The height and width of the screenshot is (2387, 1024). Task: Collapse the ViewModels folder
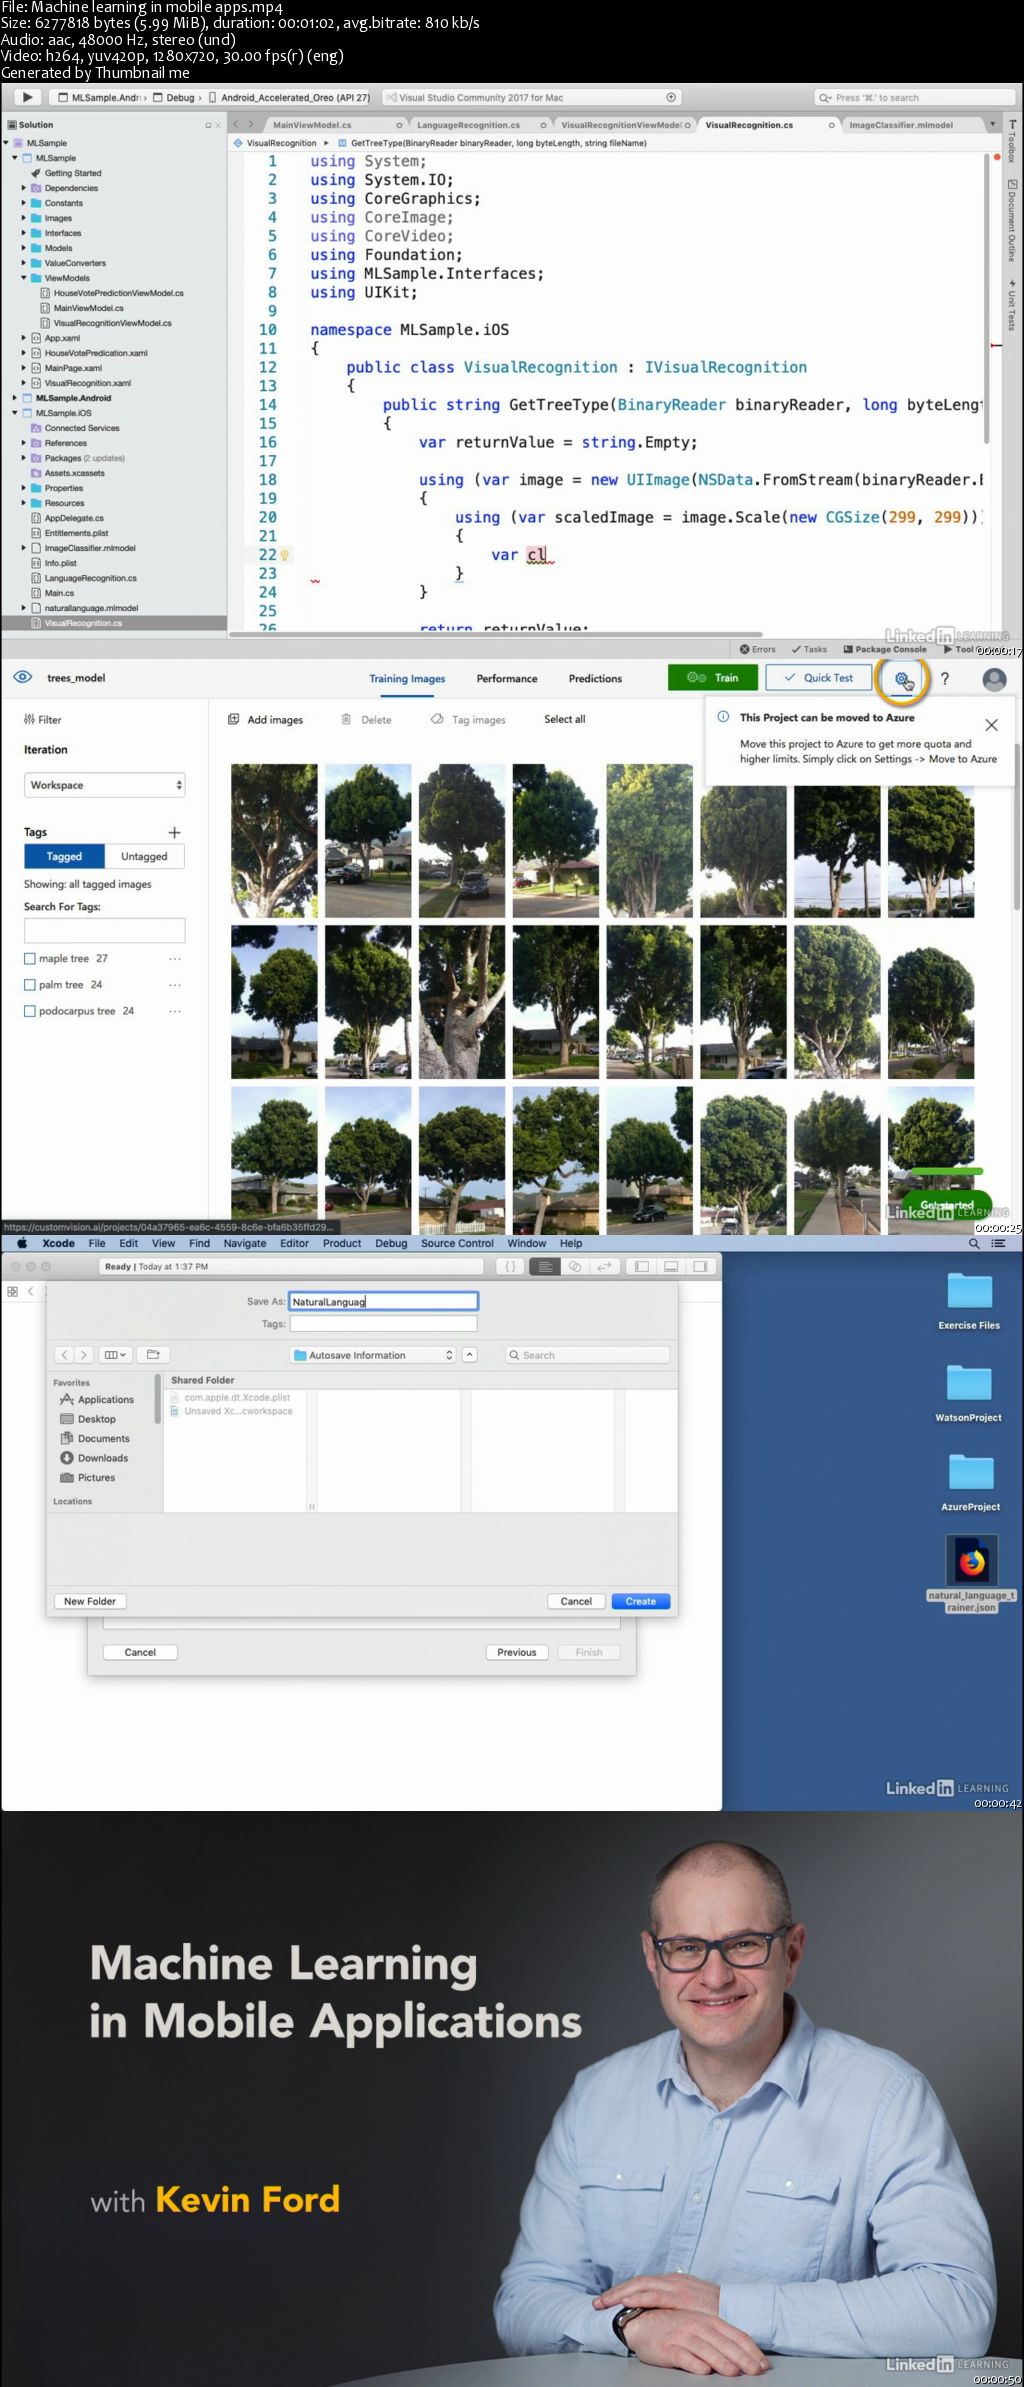click(x=24, y=278)
